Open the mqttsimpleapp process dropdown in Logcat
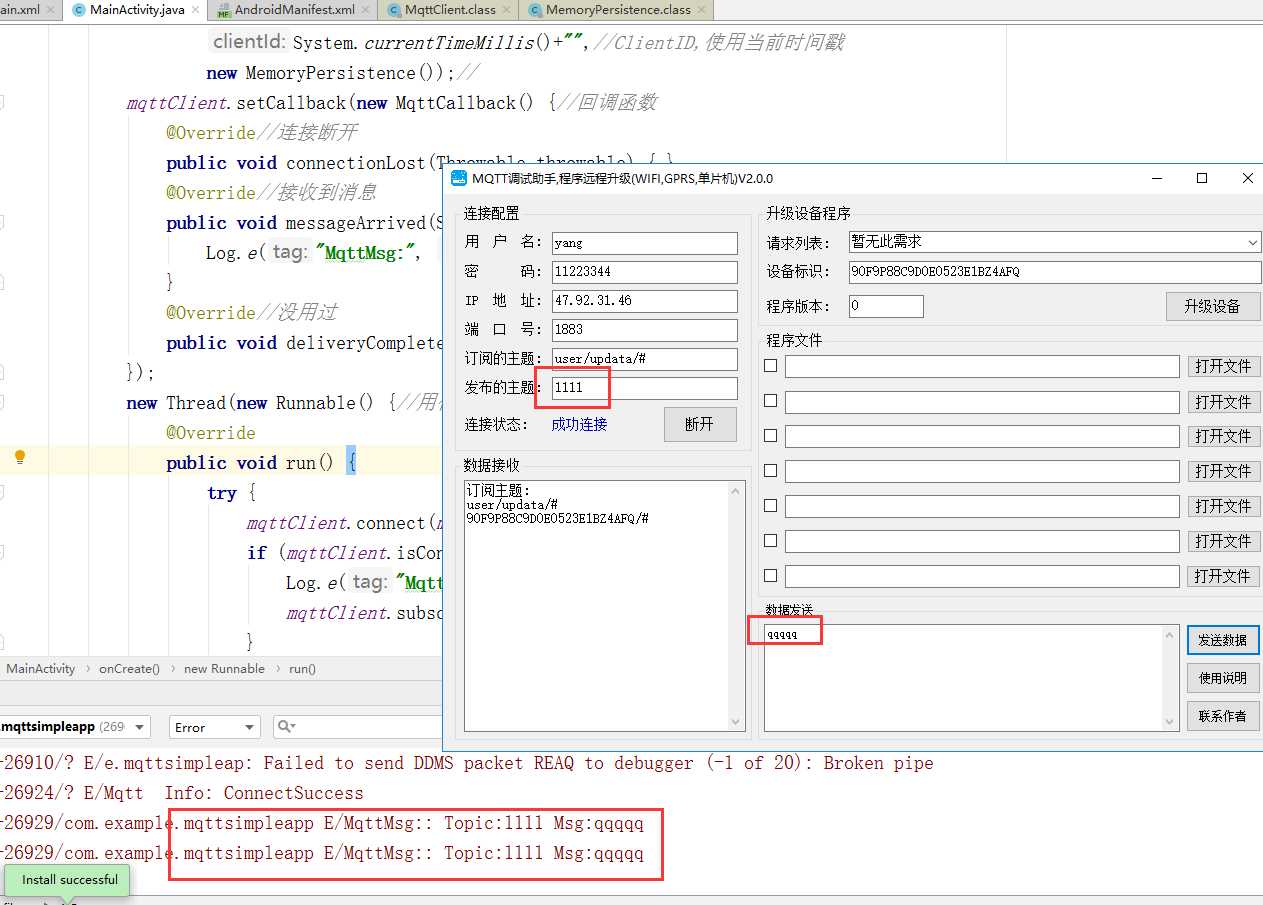Screen dimensions: 1263x905 click(x=76, y=727)
